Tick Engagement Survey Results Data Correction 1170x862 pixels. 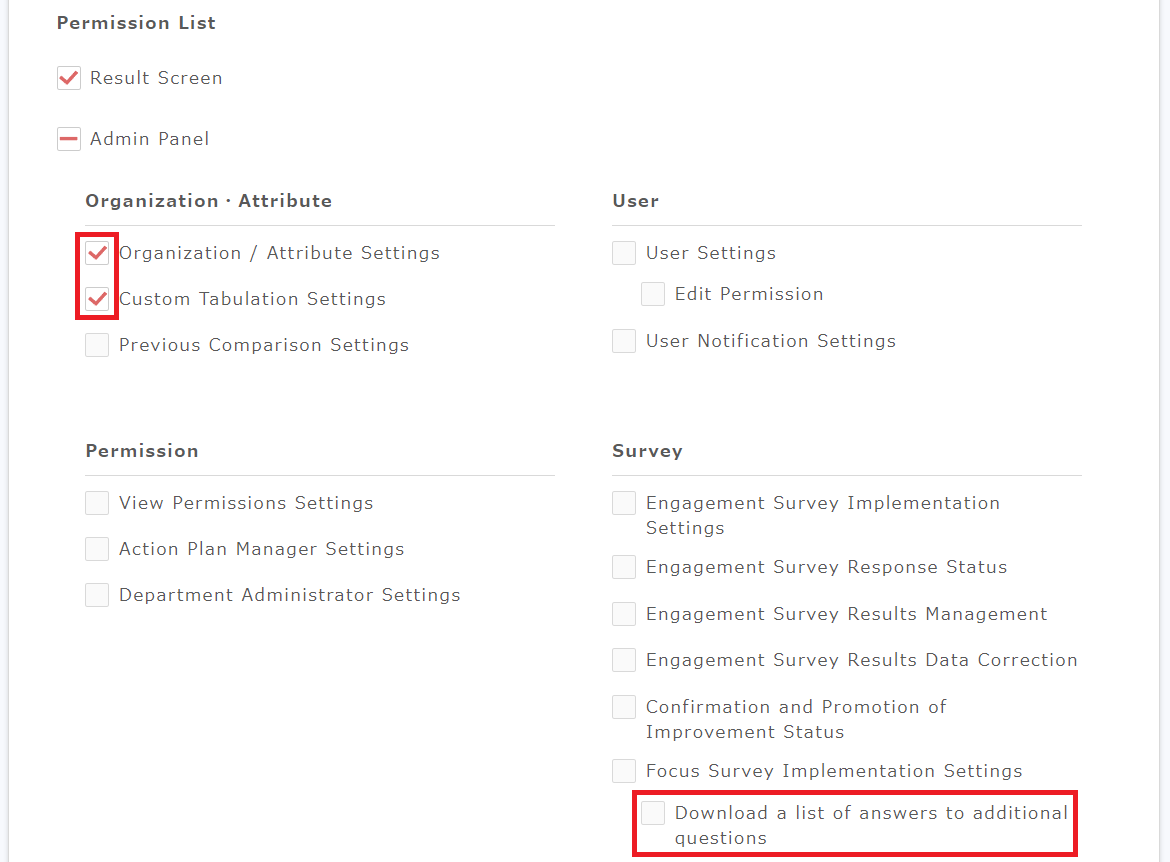(x=624, y=660)
